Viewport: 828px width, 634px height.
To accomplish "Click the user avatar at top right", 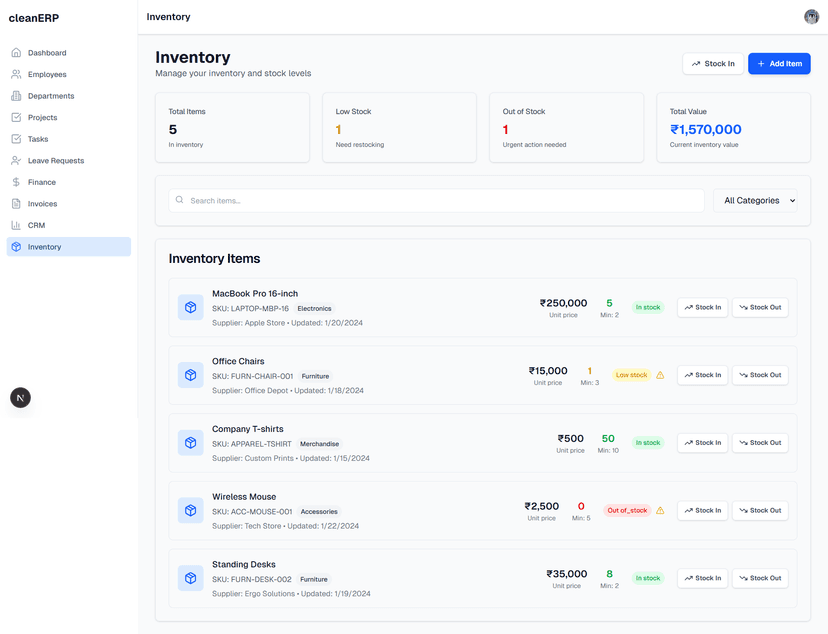I will click(811, 17).
